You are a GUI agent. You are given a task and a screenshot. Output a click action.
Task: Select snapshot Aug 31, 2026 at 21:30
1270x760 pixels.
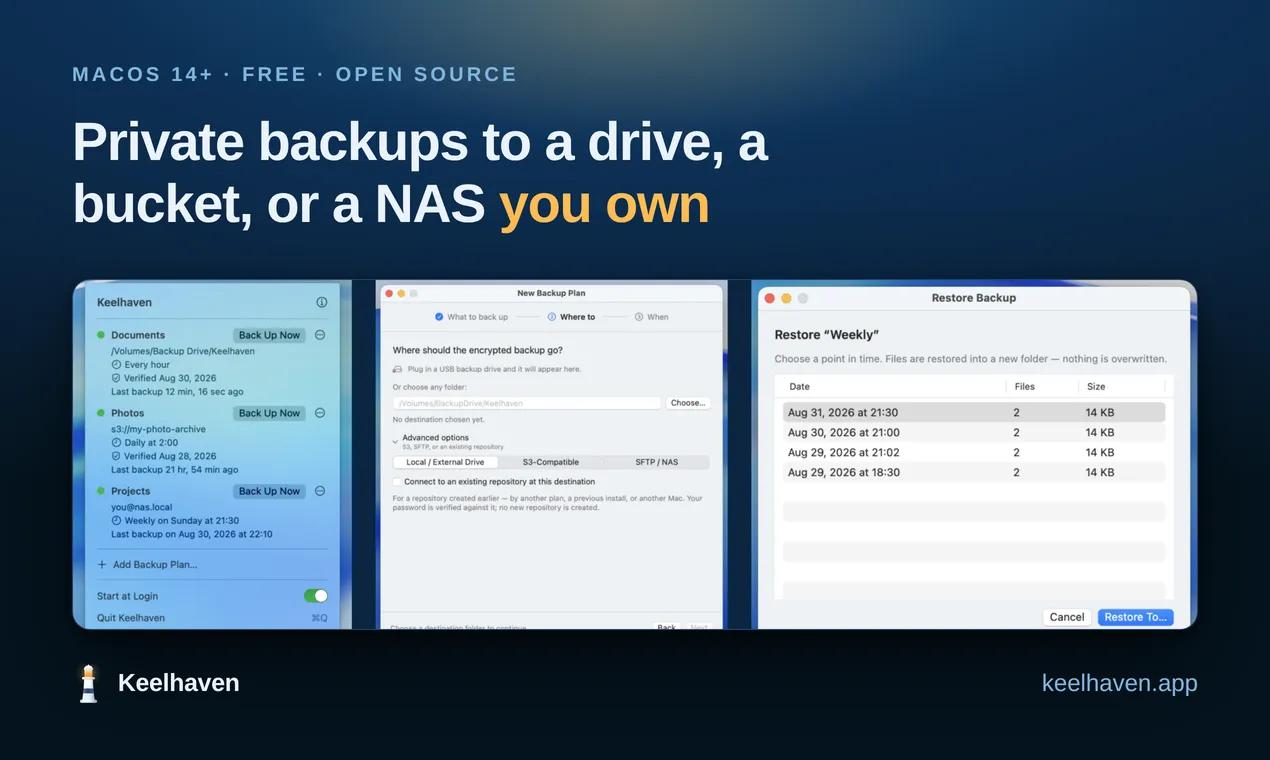tap(974, 412)
